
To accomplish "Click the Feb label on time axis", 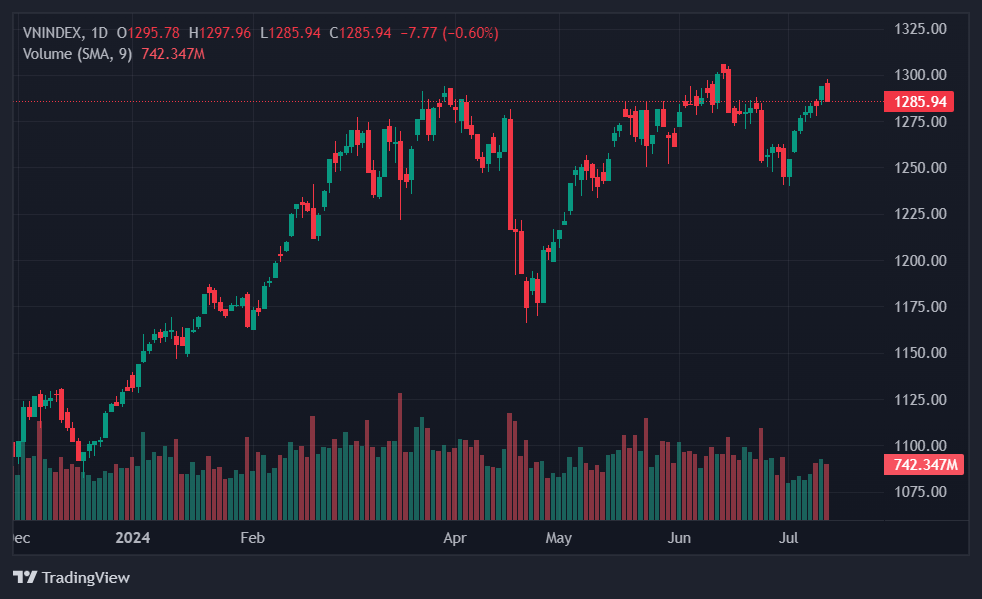I will point(252,538).
